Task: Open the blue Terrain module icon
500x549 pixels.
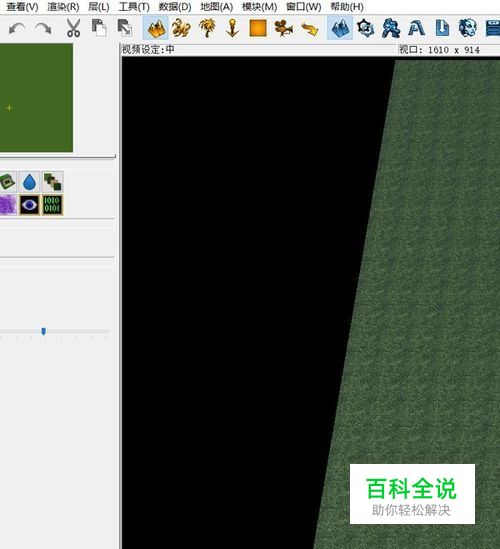Action: [340, 28]
